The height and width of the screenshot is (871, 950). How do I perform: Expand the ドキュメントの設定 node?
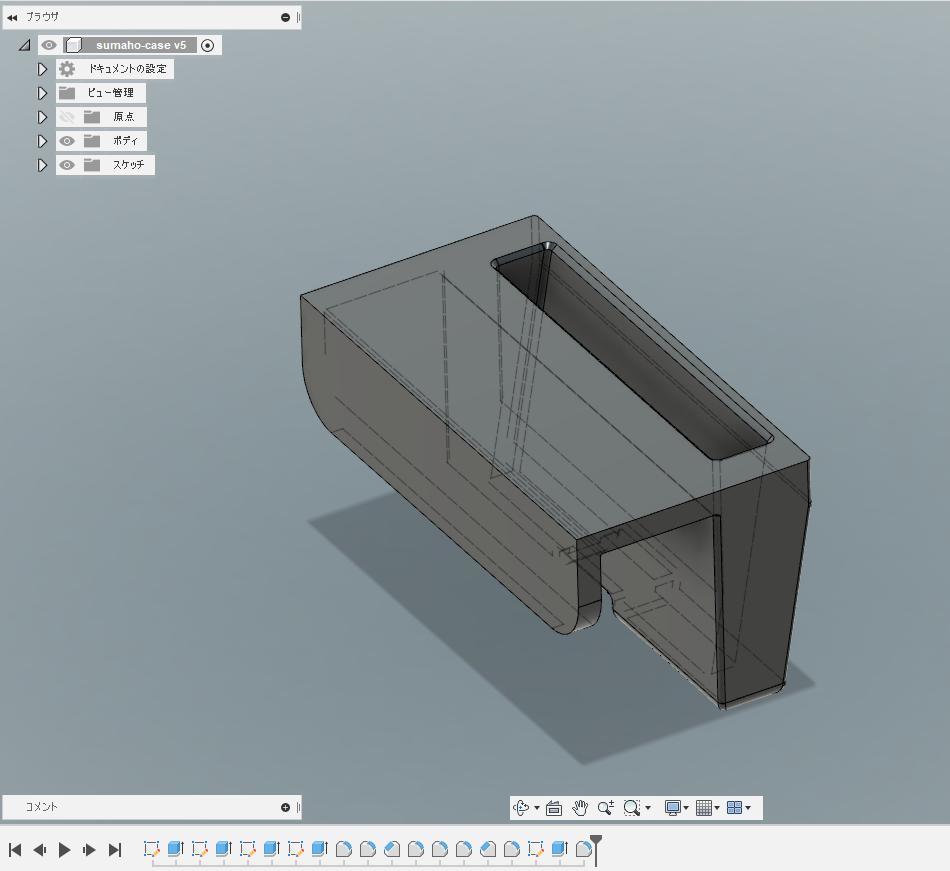point(42,69)
